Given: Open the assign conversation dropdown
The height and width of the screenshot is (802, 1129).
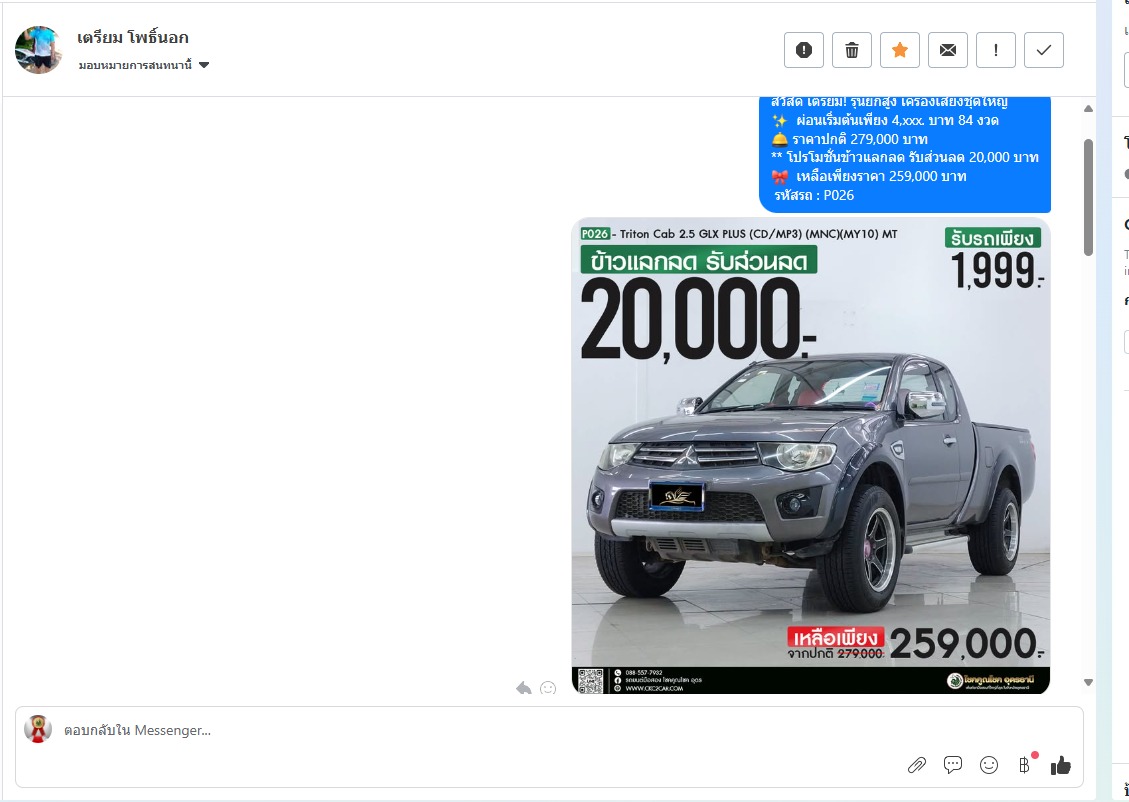Looking at the screenshot, I should (x=144, y=66).
